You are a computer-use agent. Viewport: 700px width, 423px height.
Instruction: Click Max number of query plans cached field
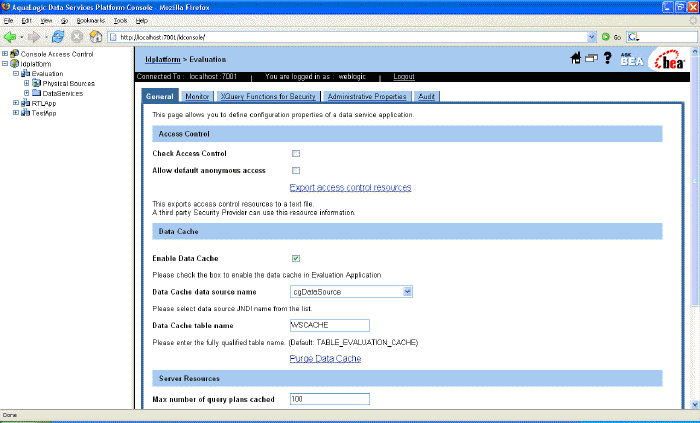329,399
